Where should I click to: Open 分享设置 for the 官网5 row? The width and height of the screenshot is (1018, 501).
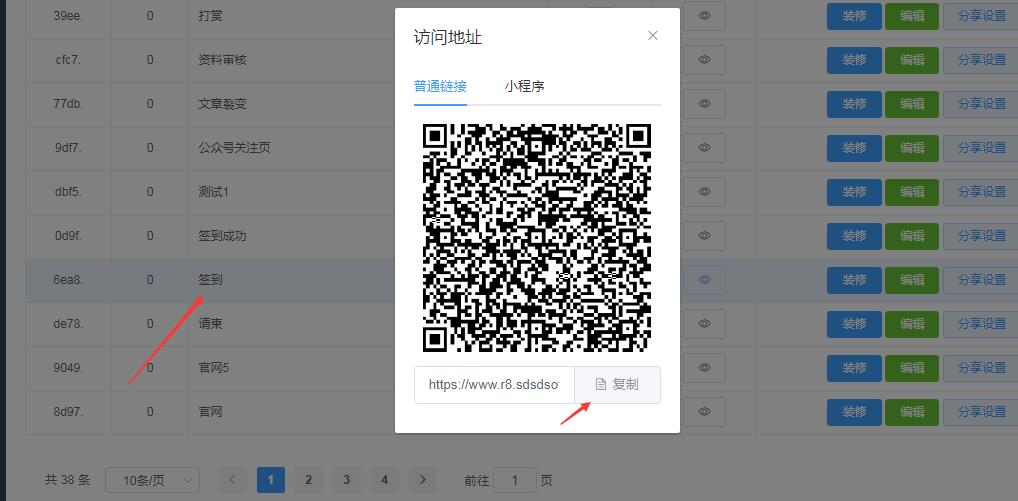coord(981,368)
